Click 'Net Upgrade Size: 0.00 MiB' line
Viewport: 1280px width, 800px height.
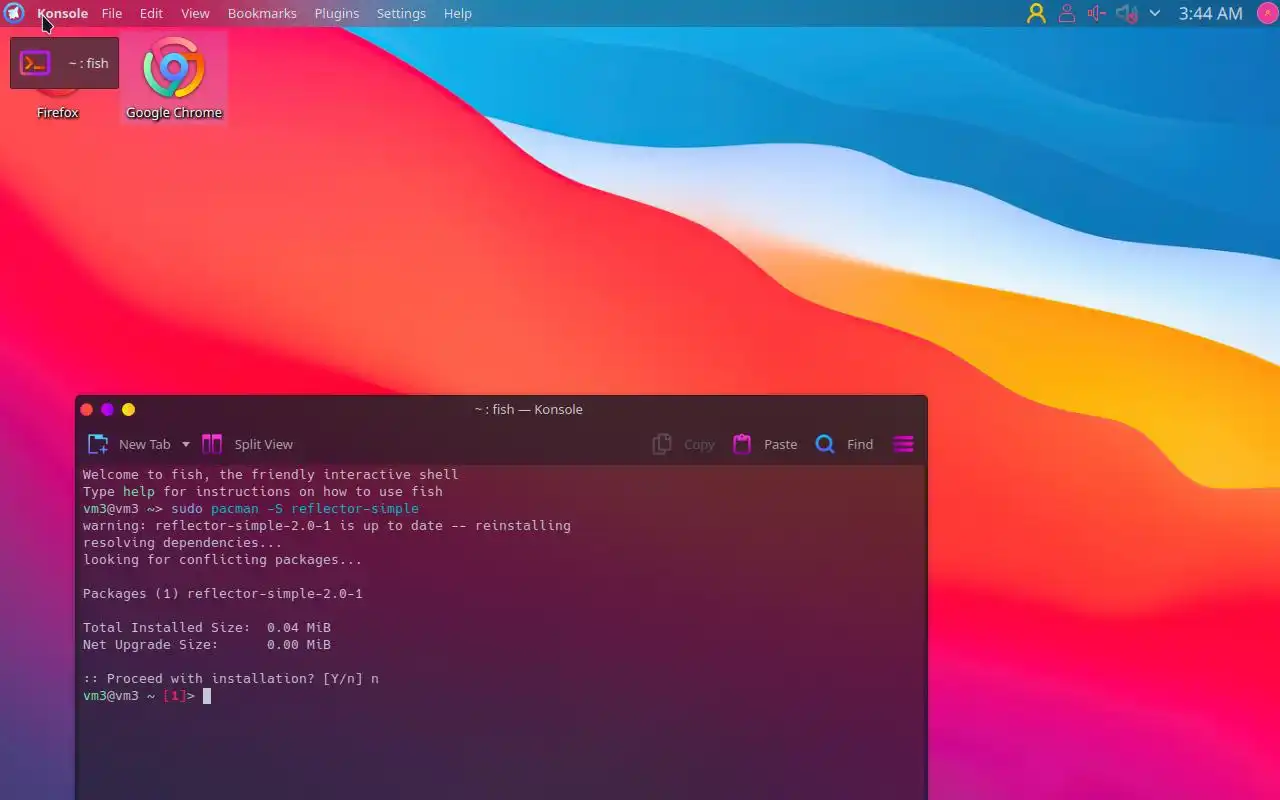click(207, 645)
